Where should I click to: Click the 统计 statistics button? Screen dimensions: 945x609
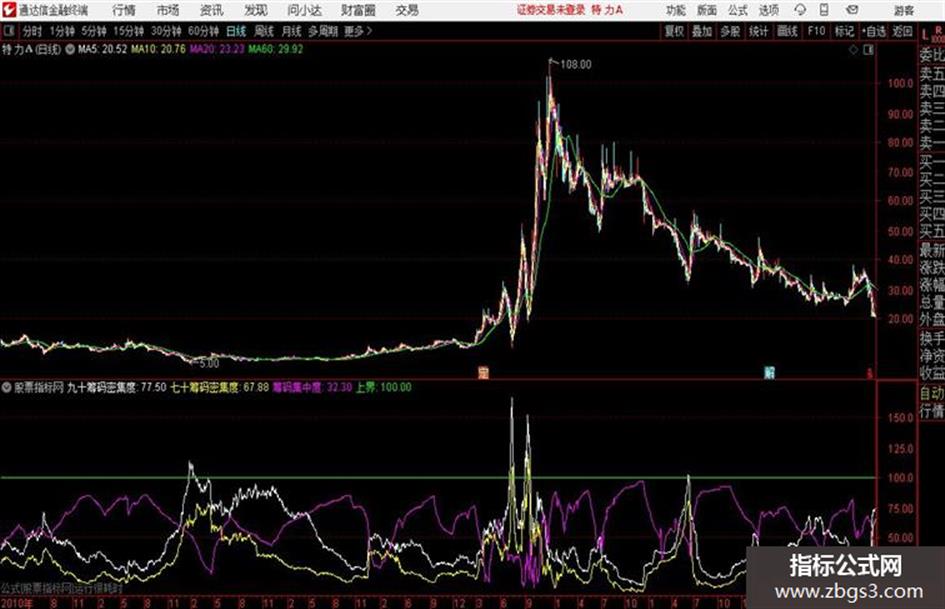pos(758,31)
